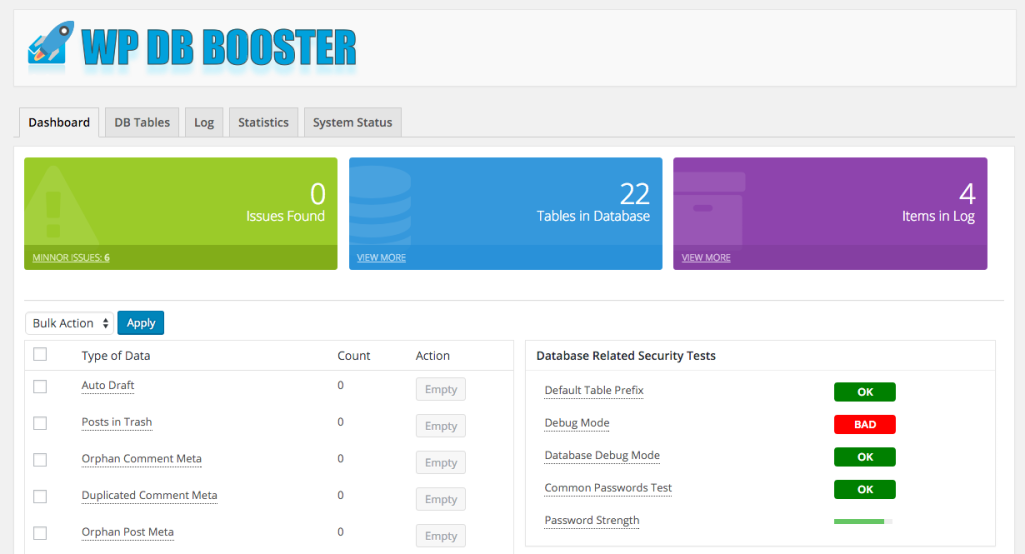Click the Orphan Comment Meta label
The width and height of the screenshot is (1025, 554).
point(141,459)
